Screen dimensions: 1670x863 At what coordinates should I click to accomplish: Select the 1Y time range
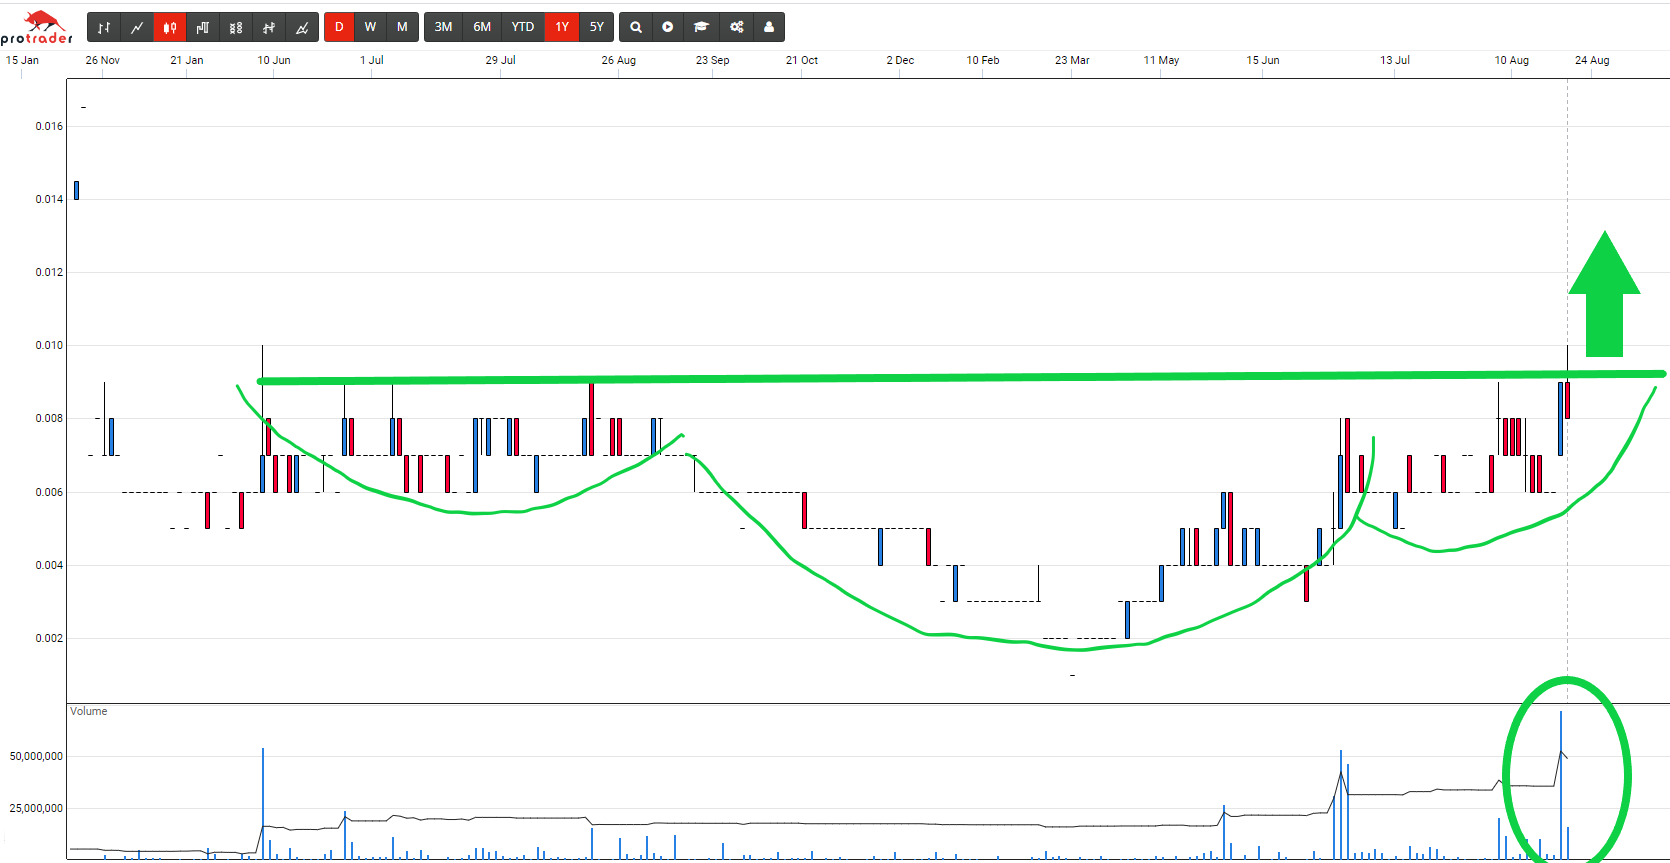[x=562, y=27]
